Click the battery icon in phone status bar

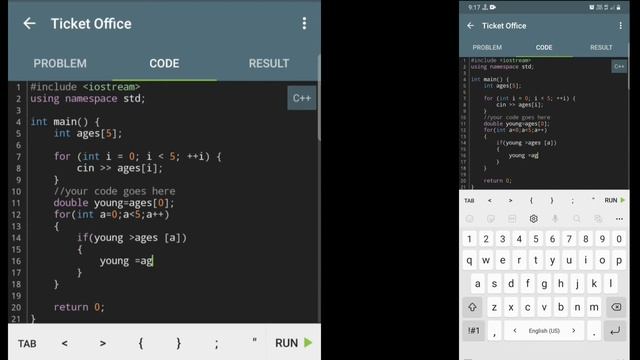[618, 7]
